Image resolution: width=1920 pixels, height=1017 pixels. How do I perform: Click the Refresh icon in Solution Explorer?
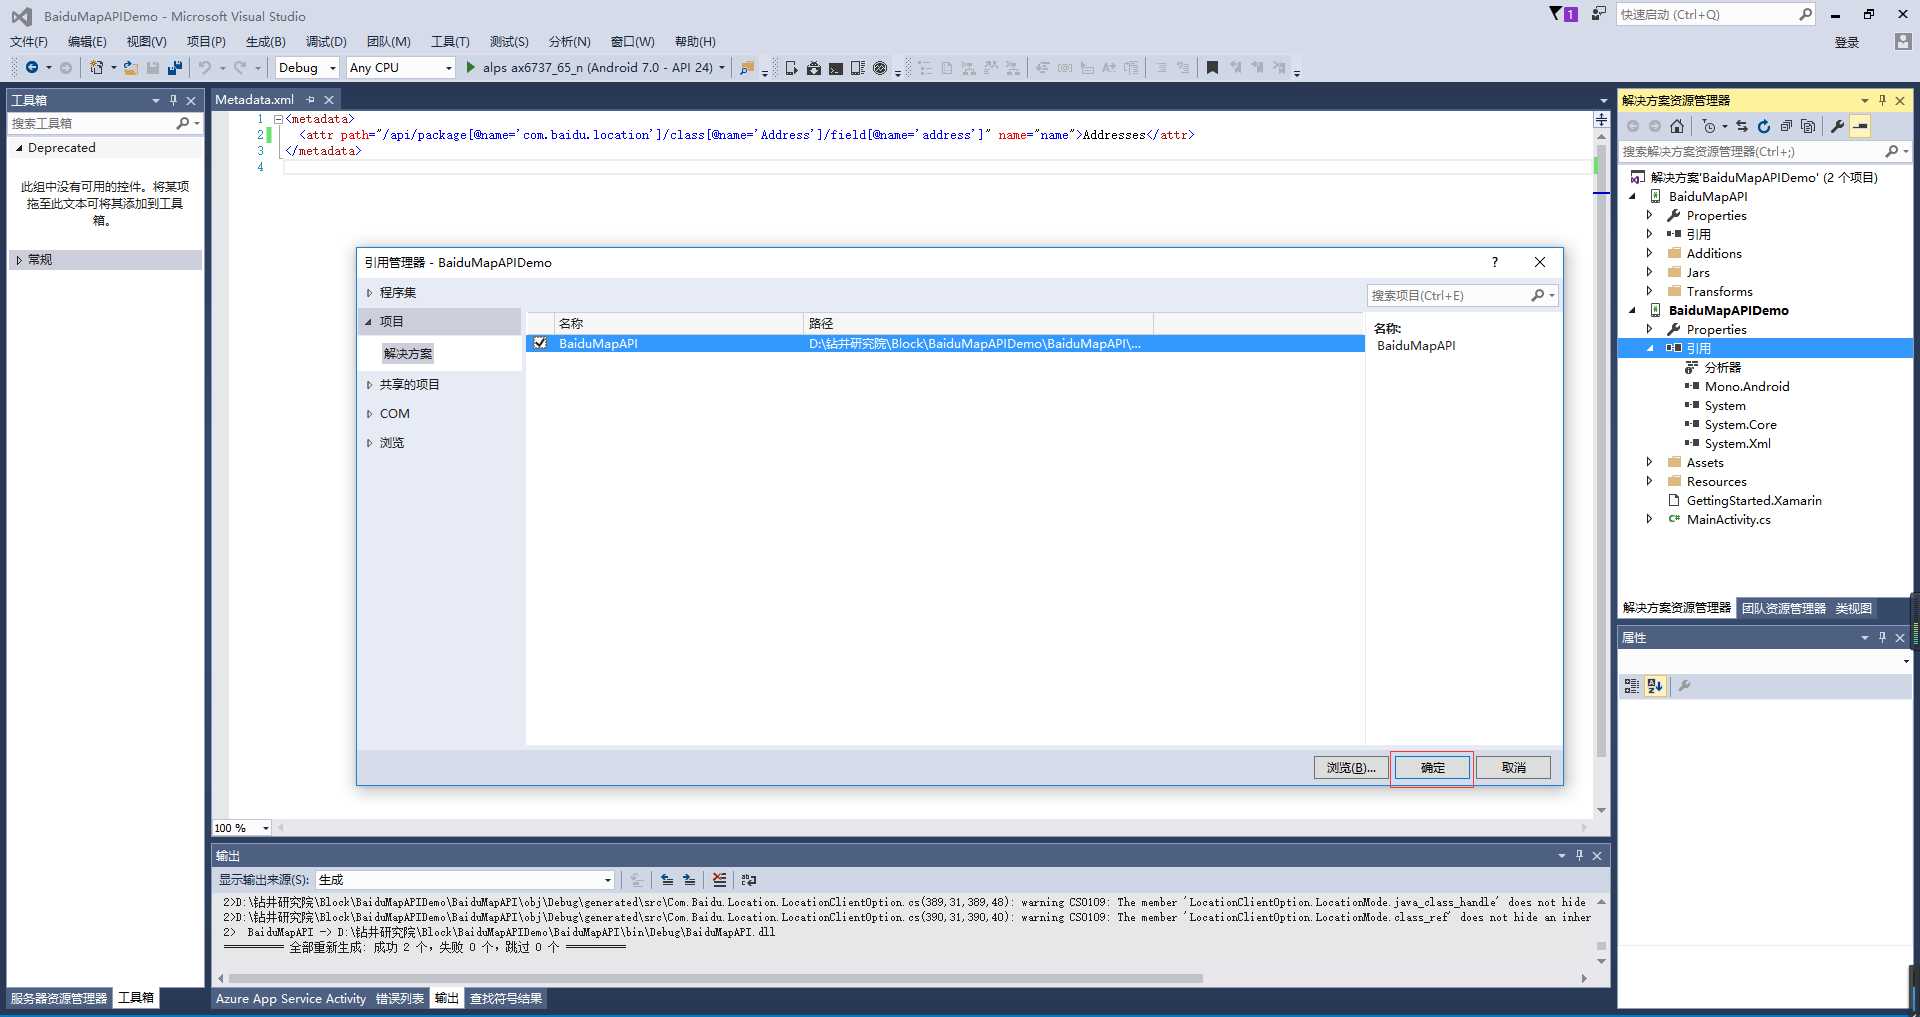1764,126
